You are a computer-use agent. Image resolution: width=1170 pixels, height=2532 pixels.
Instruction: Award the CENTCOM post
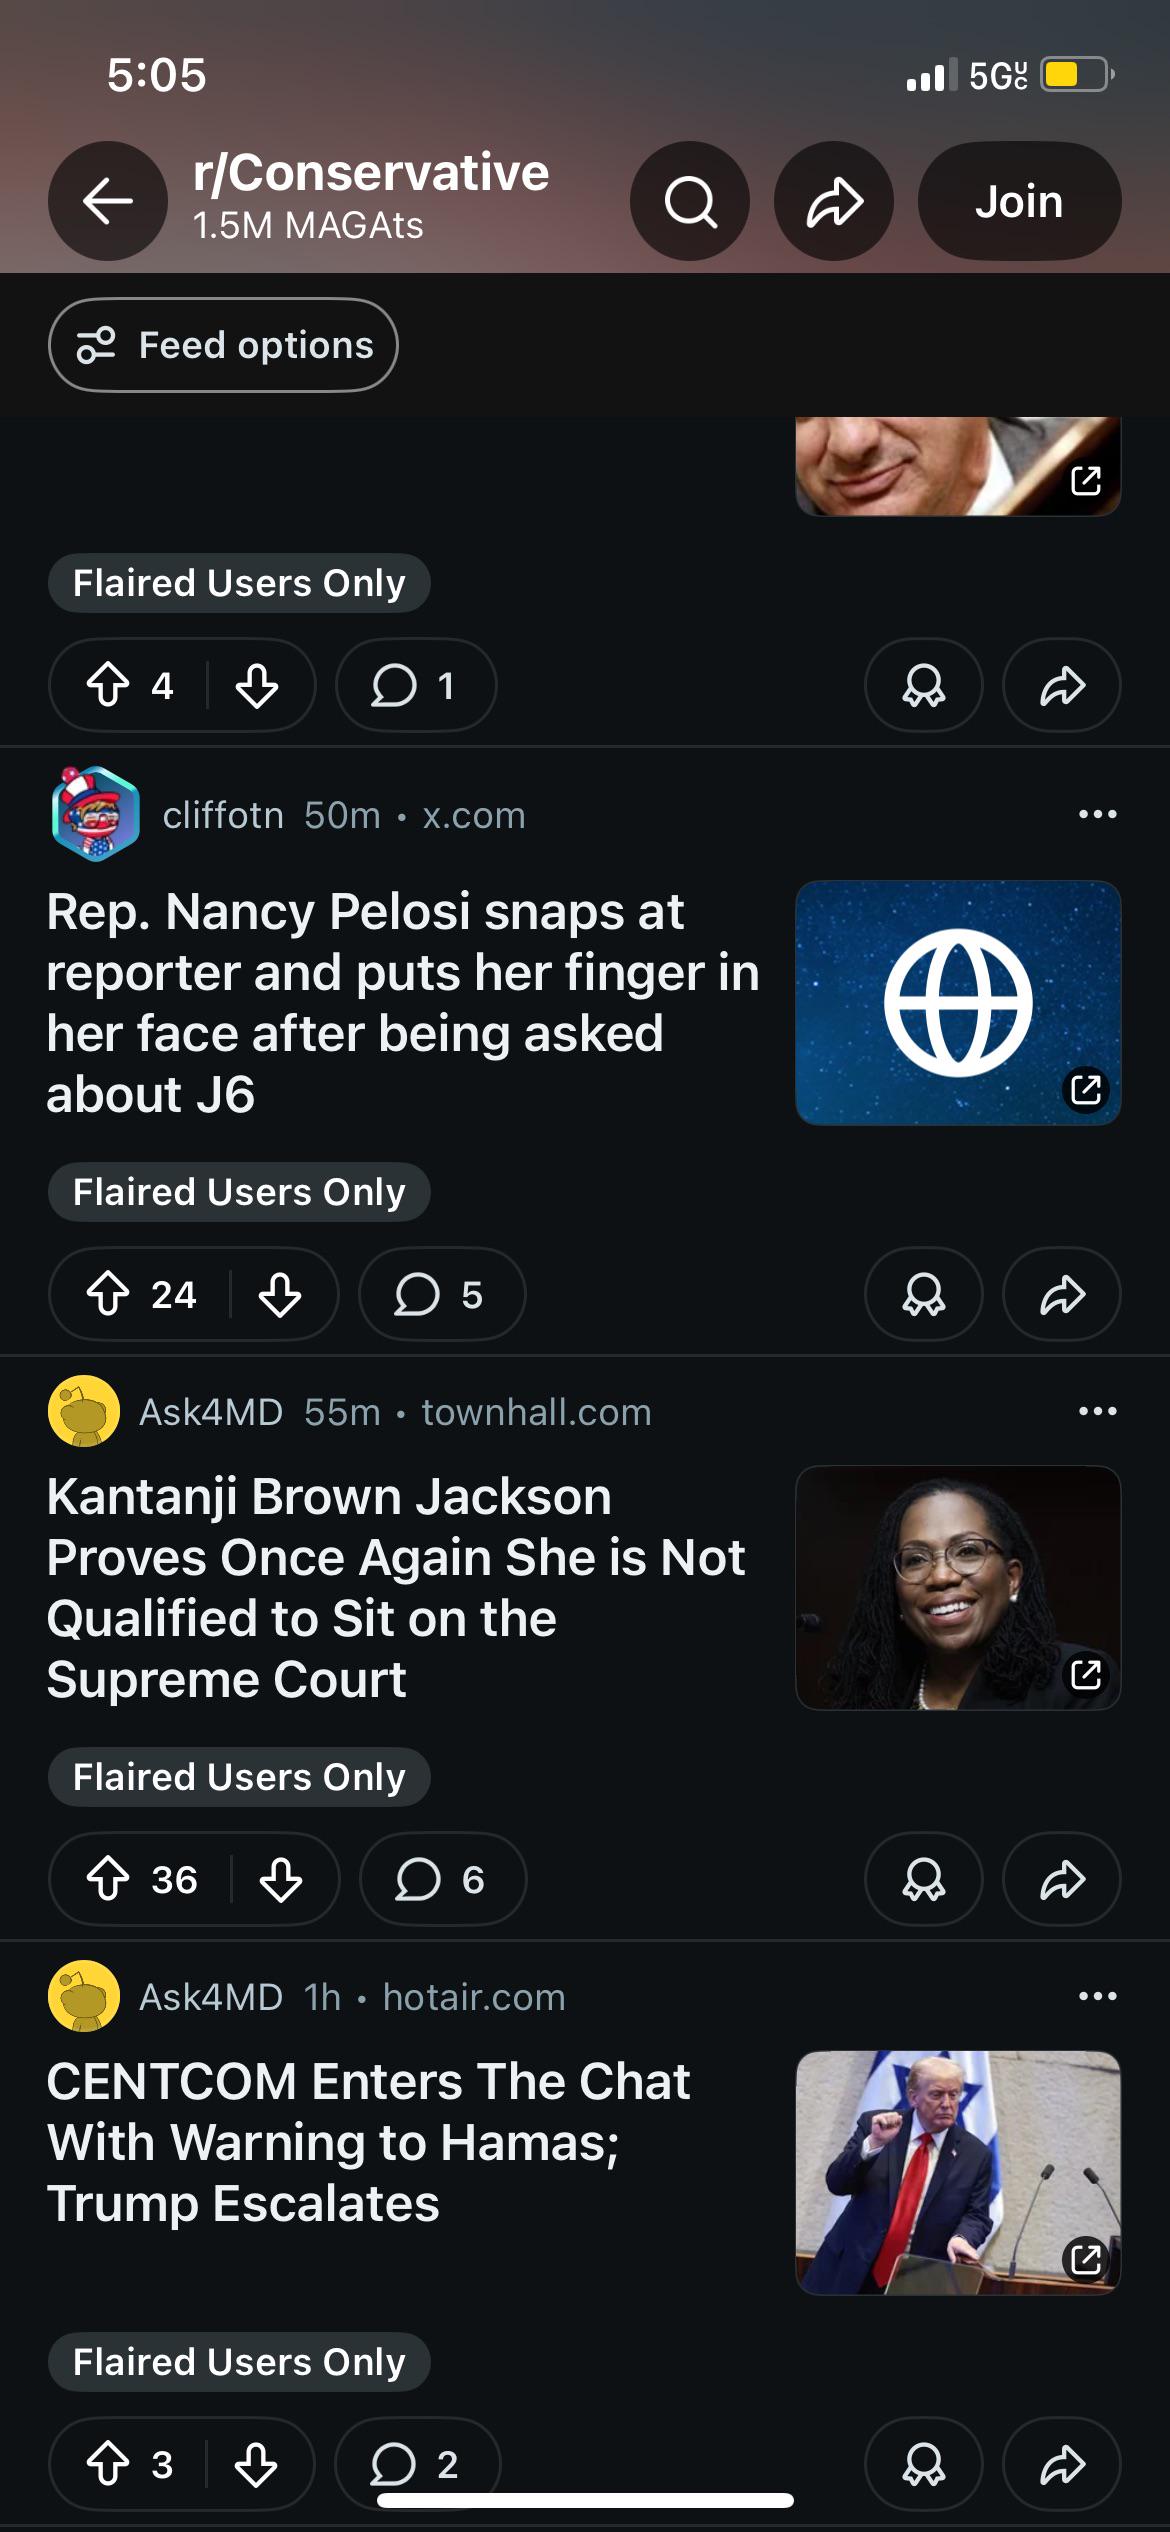pos(923,2465)
